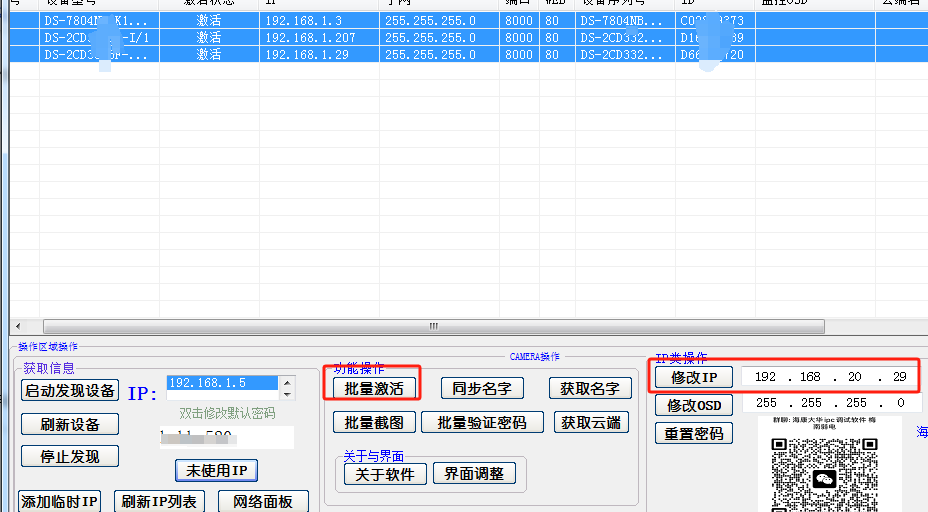Click the 未使用IP button
The width and height of the screenshot is (928, 512).
(216, 470)
